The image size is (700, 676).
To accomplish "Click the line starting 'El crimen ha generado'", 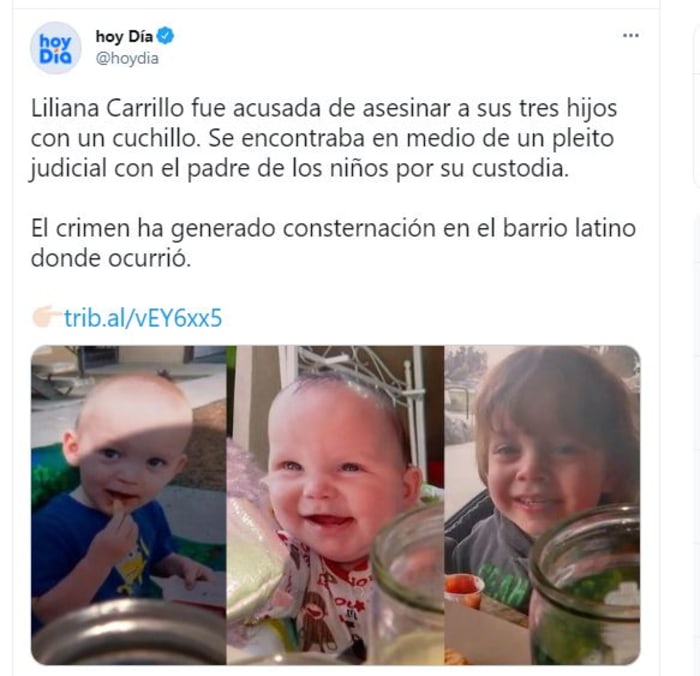I will point(333,228).
